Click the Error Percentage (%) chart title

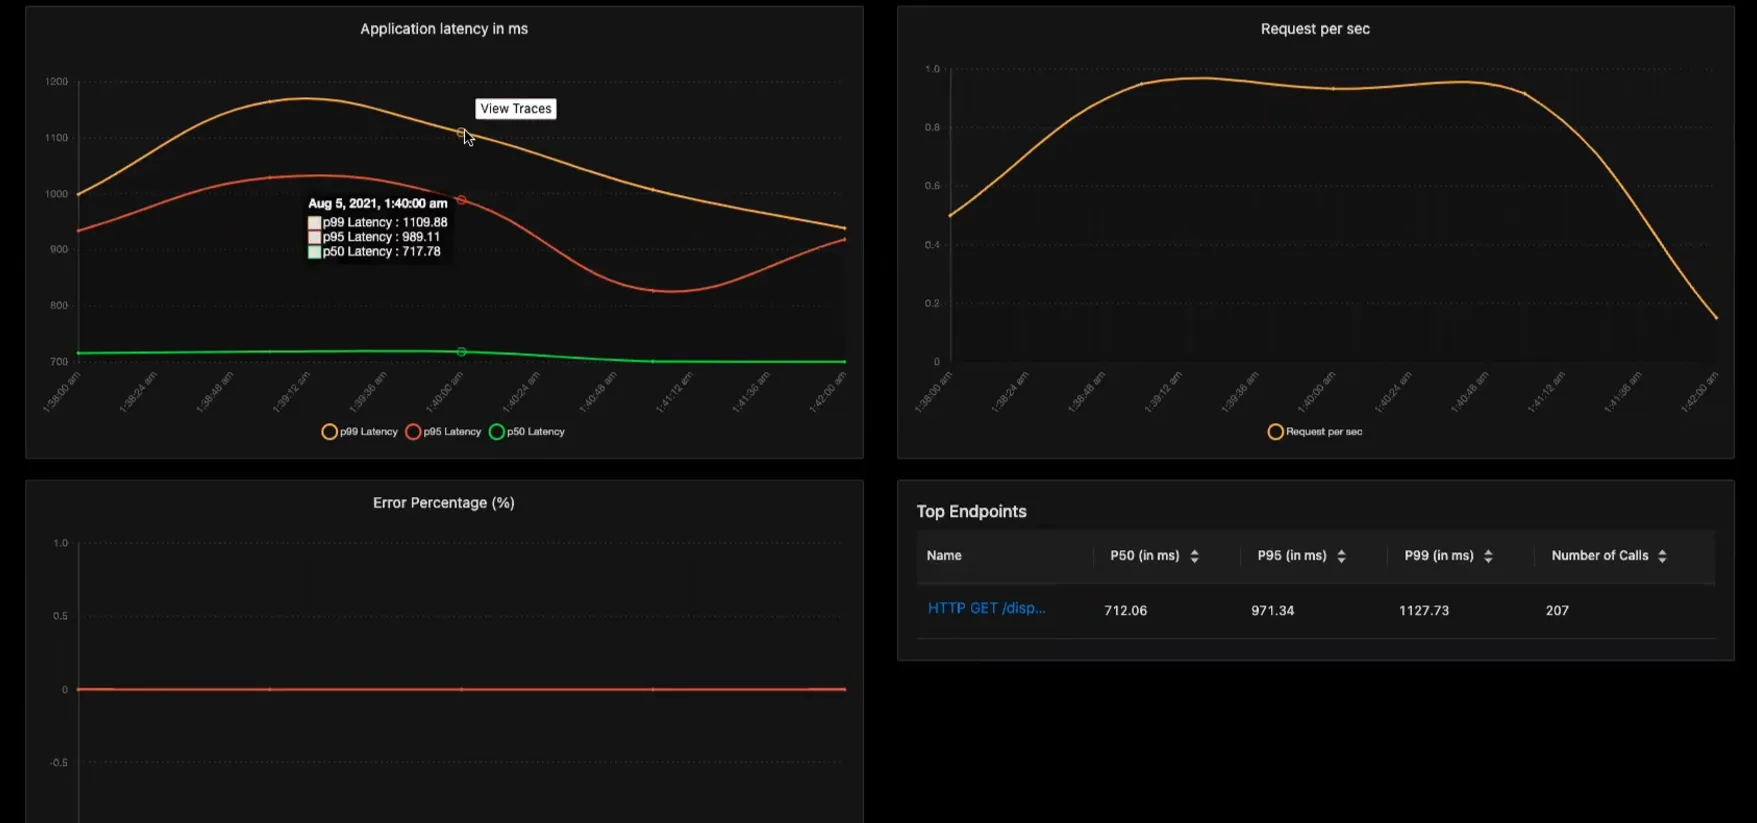coord(444,503)
